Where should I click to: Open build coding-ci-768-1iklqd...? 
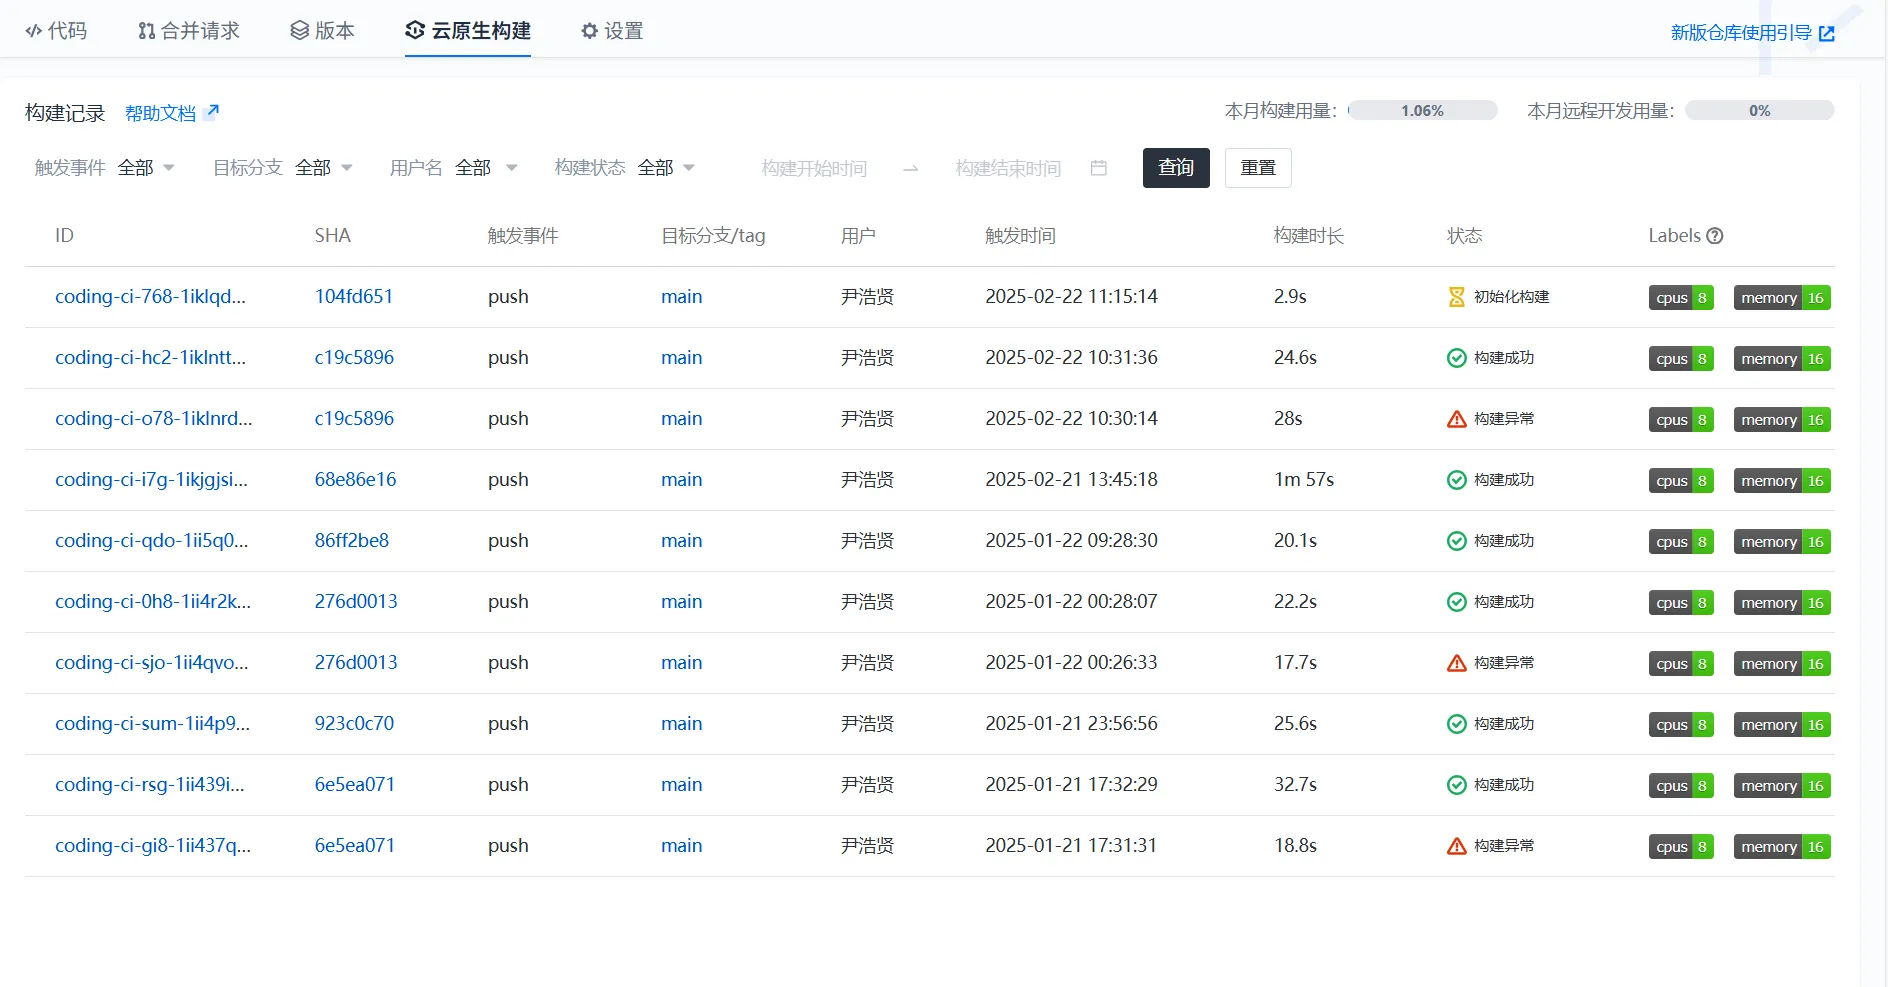150,297
